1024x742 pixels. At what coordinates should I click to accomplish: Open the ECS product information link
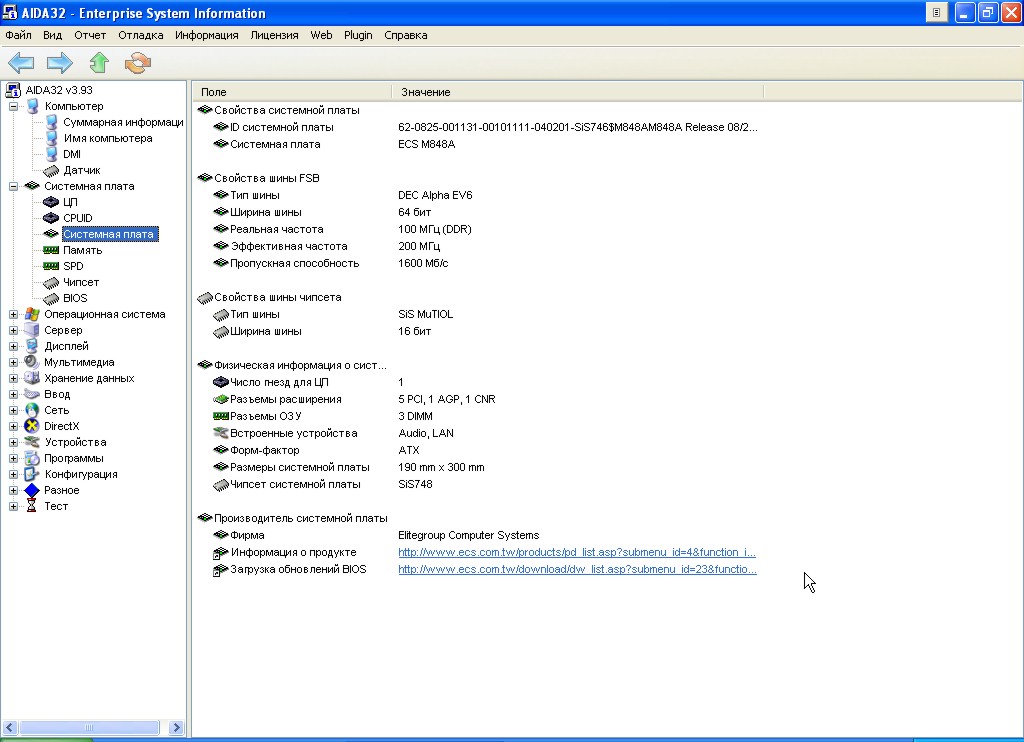coord(577,553)
